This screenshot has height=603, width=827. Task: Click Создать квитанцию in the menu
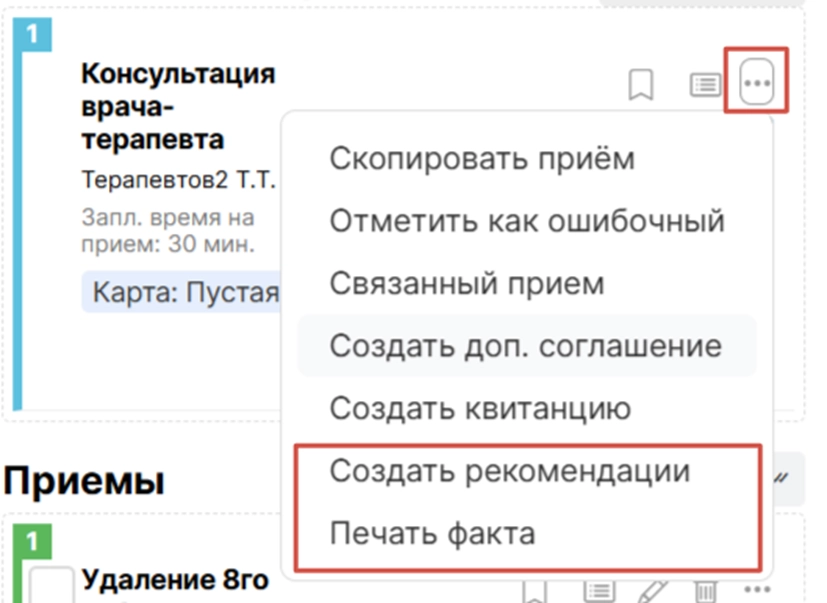tap(480, 408)
